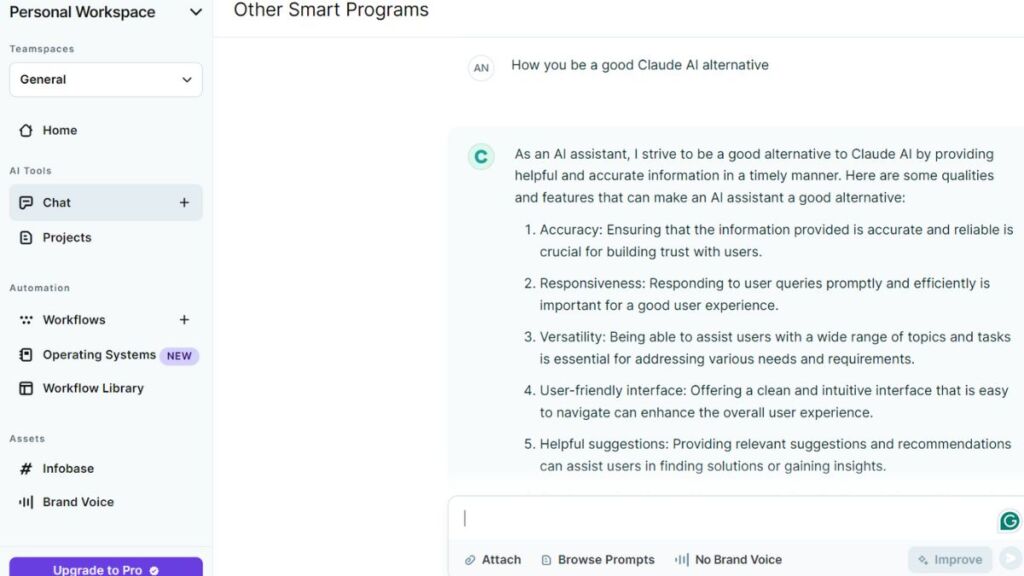This screenshot has height=576, width=1024.
Task: Click the Grammarly icon in input box
Action: (1010, 521)
